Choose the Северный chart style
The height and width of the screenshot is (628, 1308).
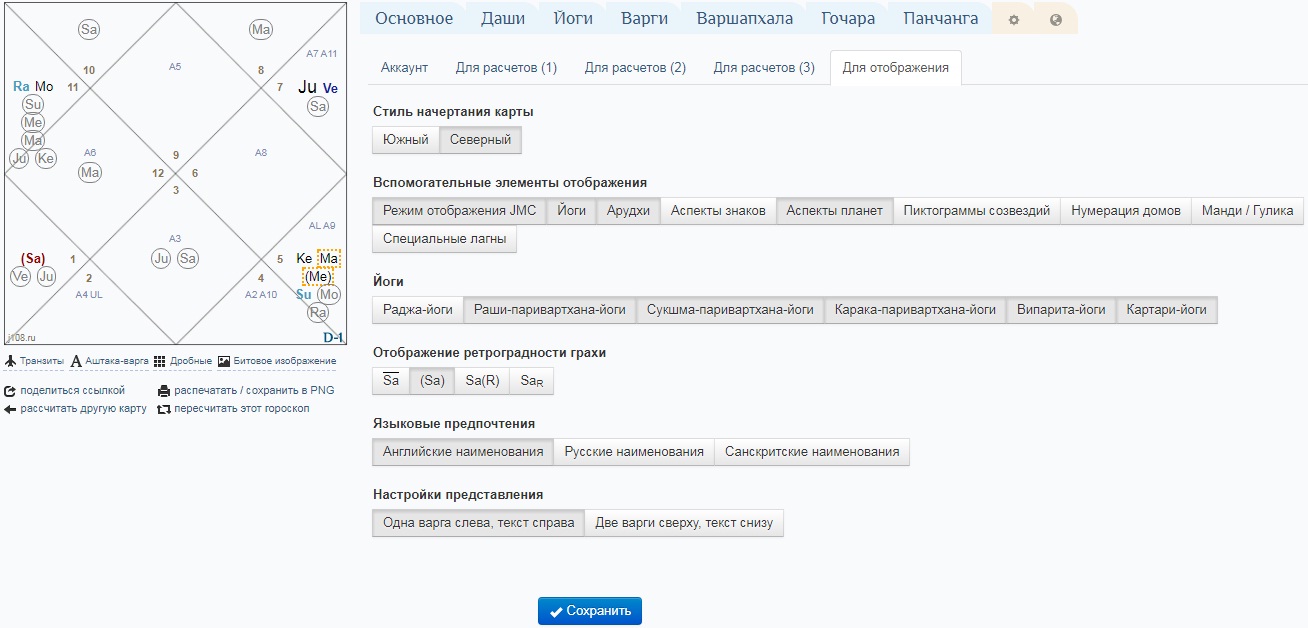[x=481, y=140]
